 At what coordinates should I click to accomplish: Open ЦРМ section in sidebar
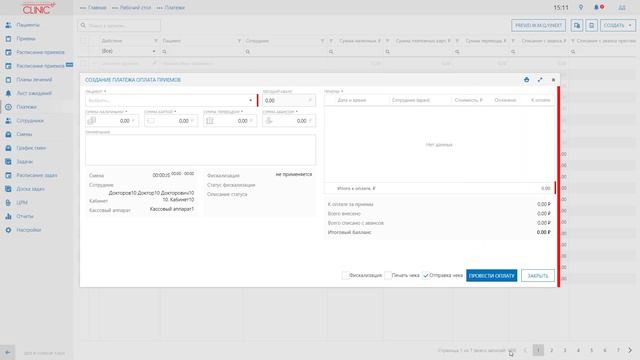point(22,202)
